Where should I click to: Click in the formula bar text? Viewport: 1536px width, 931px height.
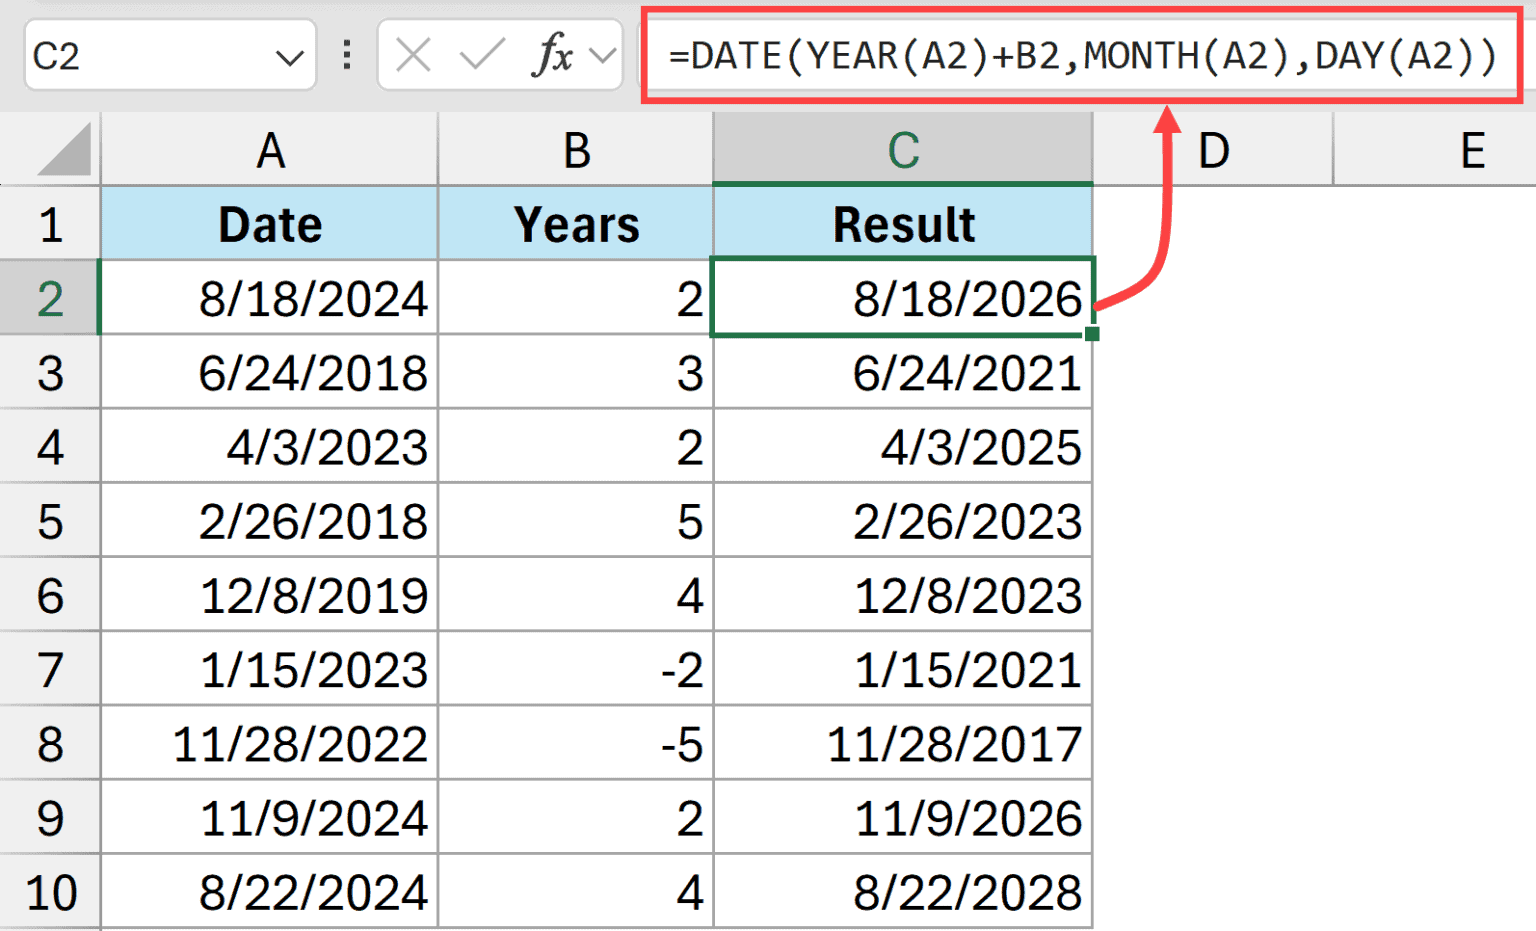(1080, 56)
